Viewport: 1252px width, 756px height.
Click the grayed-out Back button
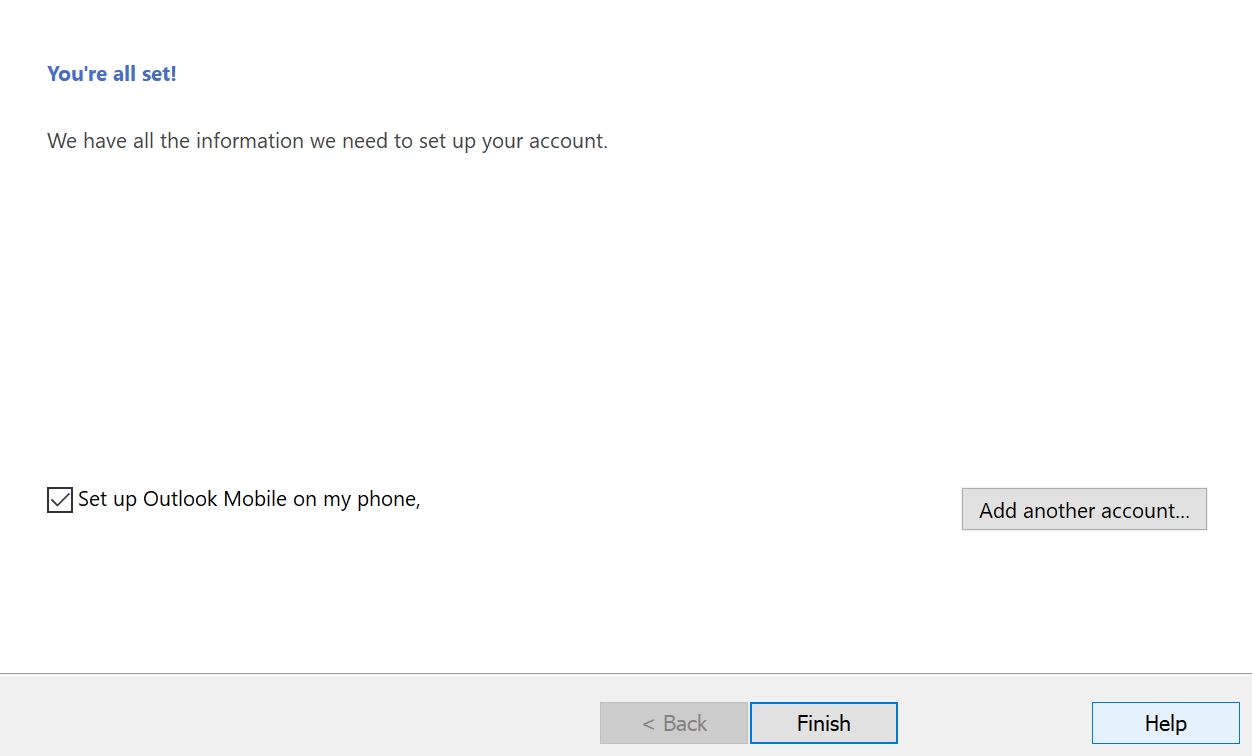pos(673,723)
